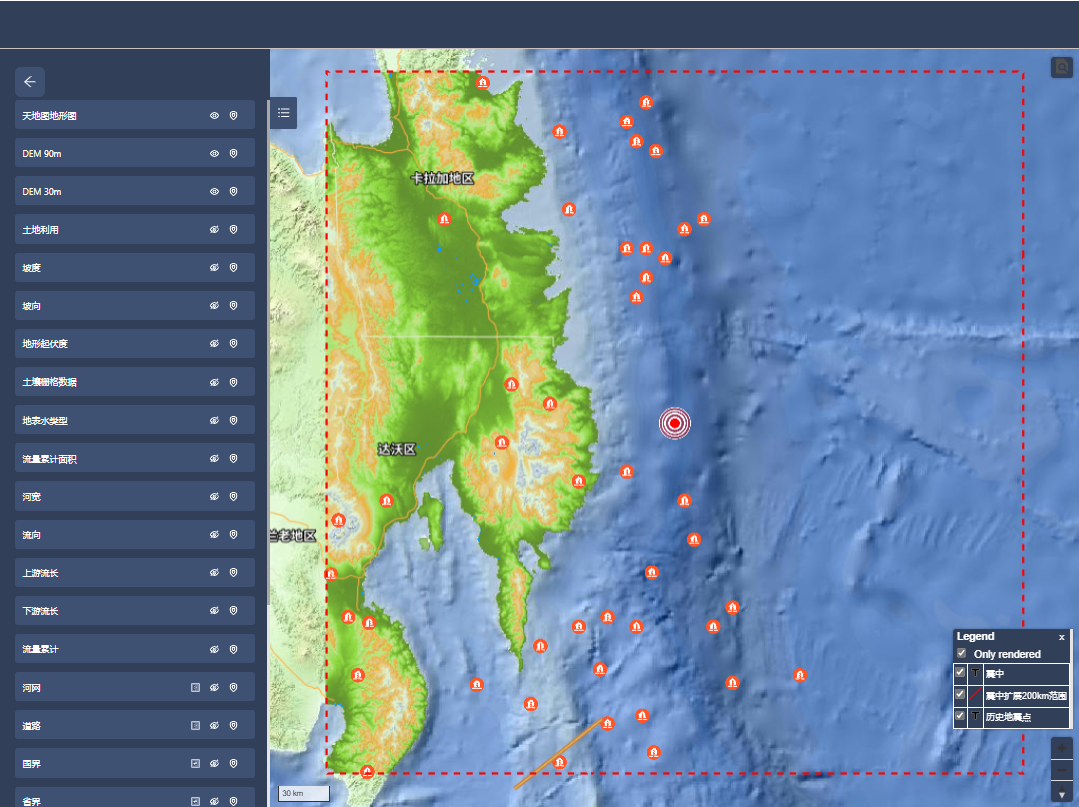
Task: Close the Legend panel
Action: [x=1062, y=637]
